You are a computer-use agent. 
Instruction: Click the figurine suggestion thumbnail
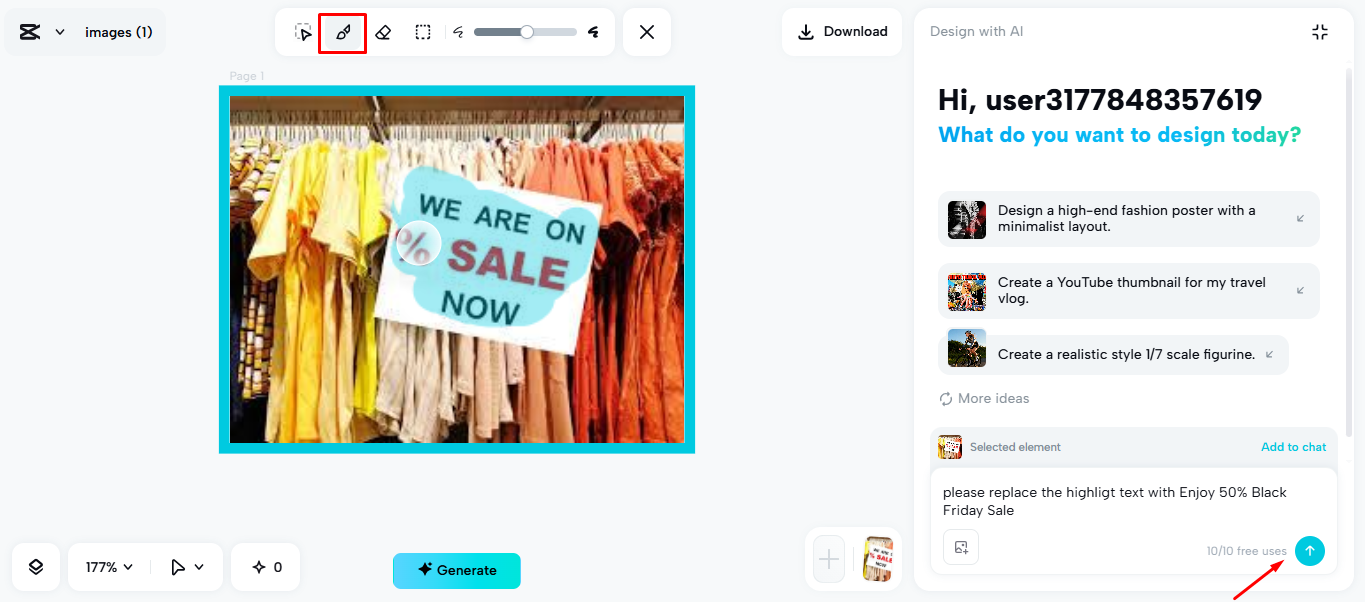pos(967,348)
